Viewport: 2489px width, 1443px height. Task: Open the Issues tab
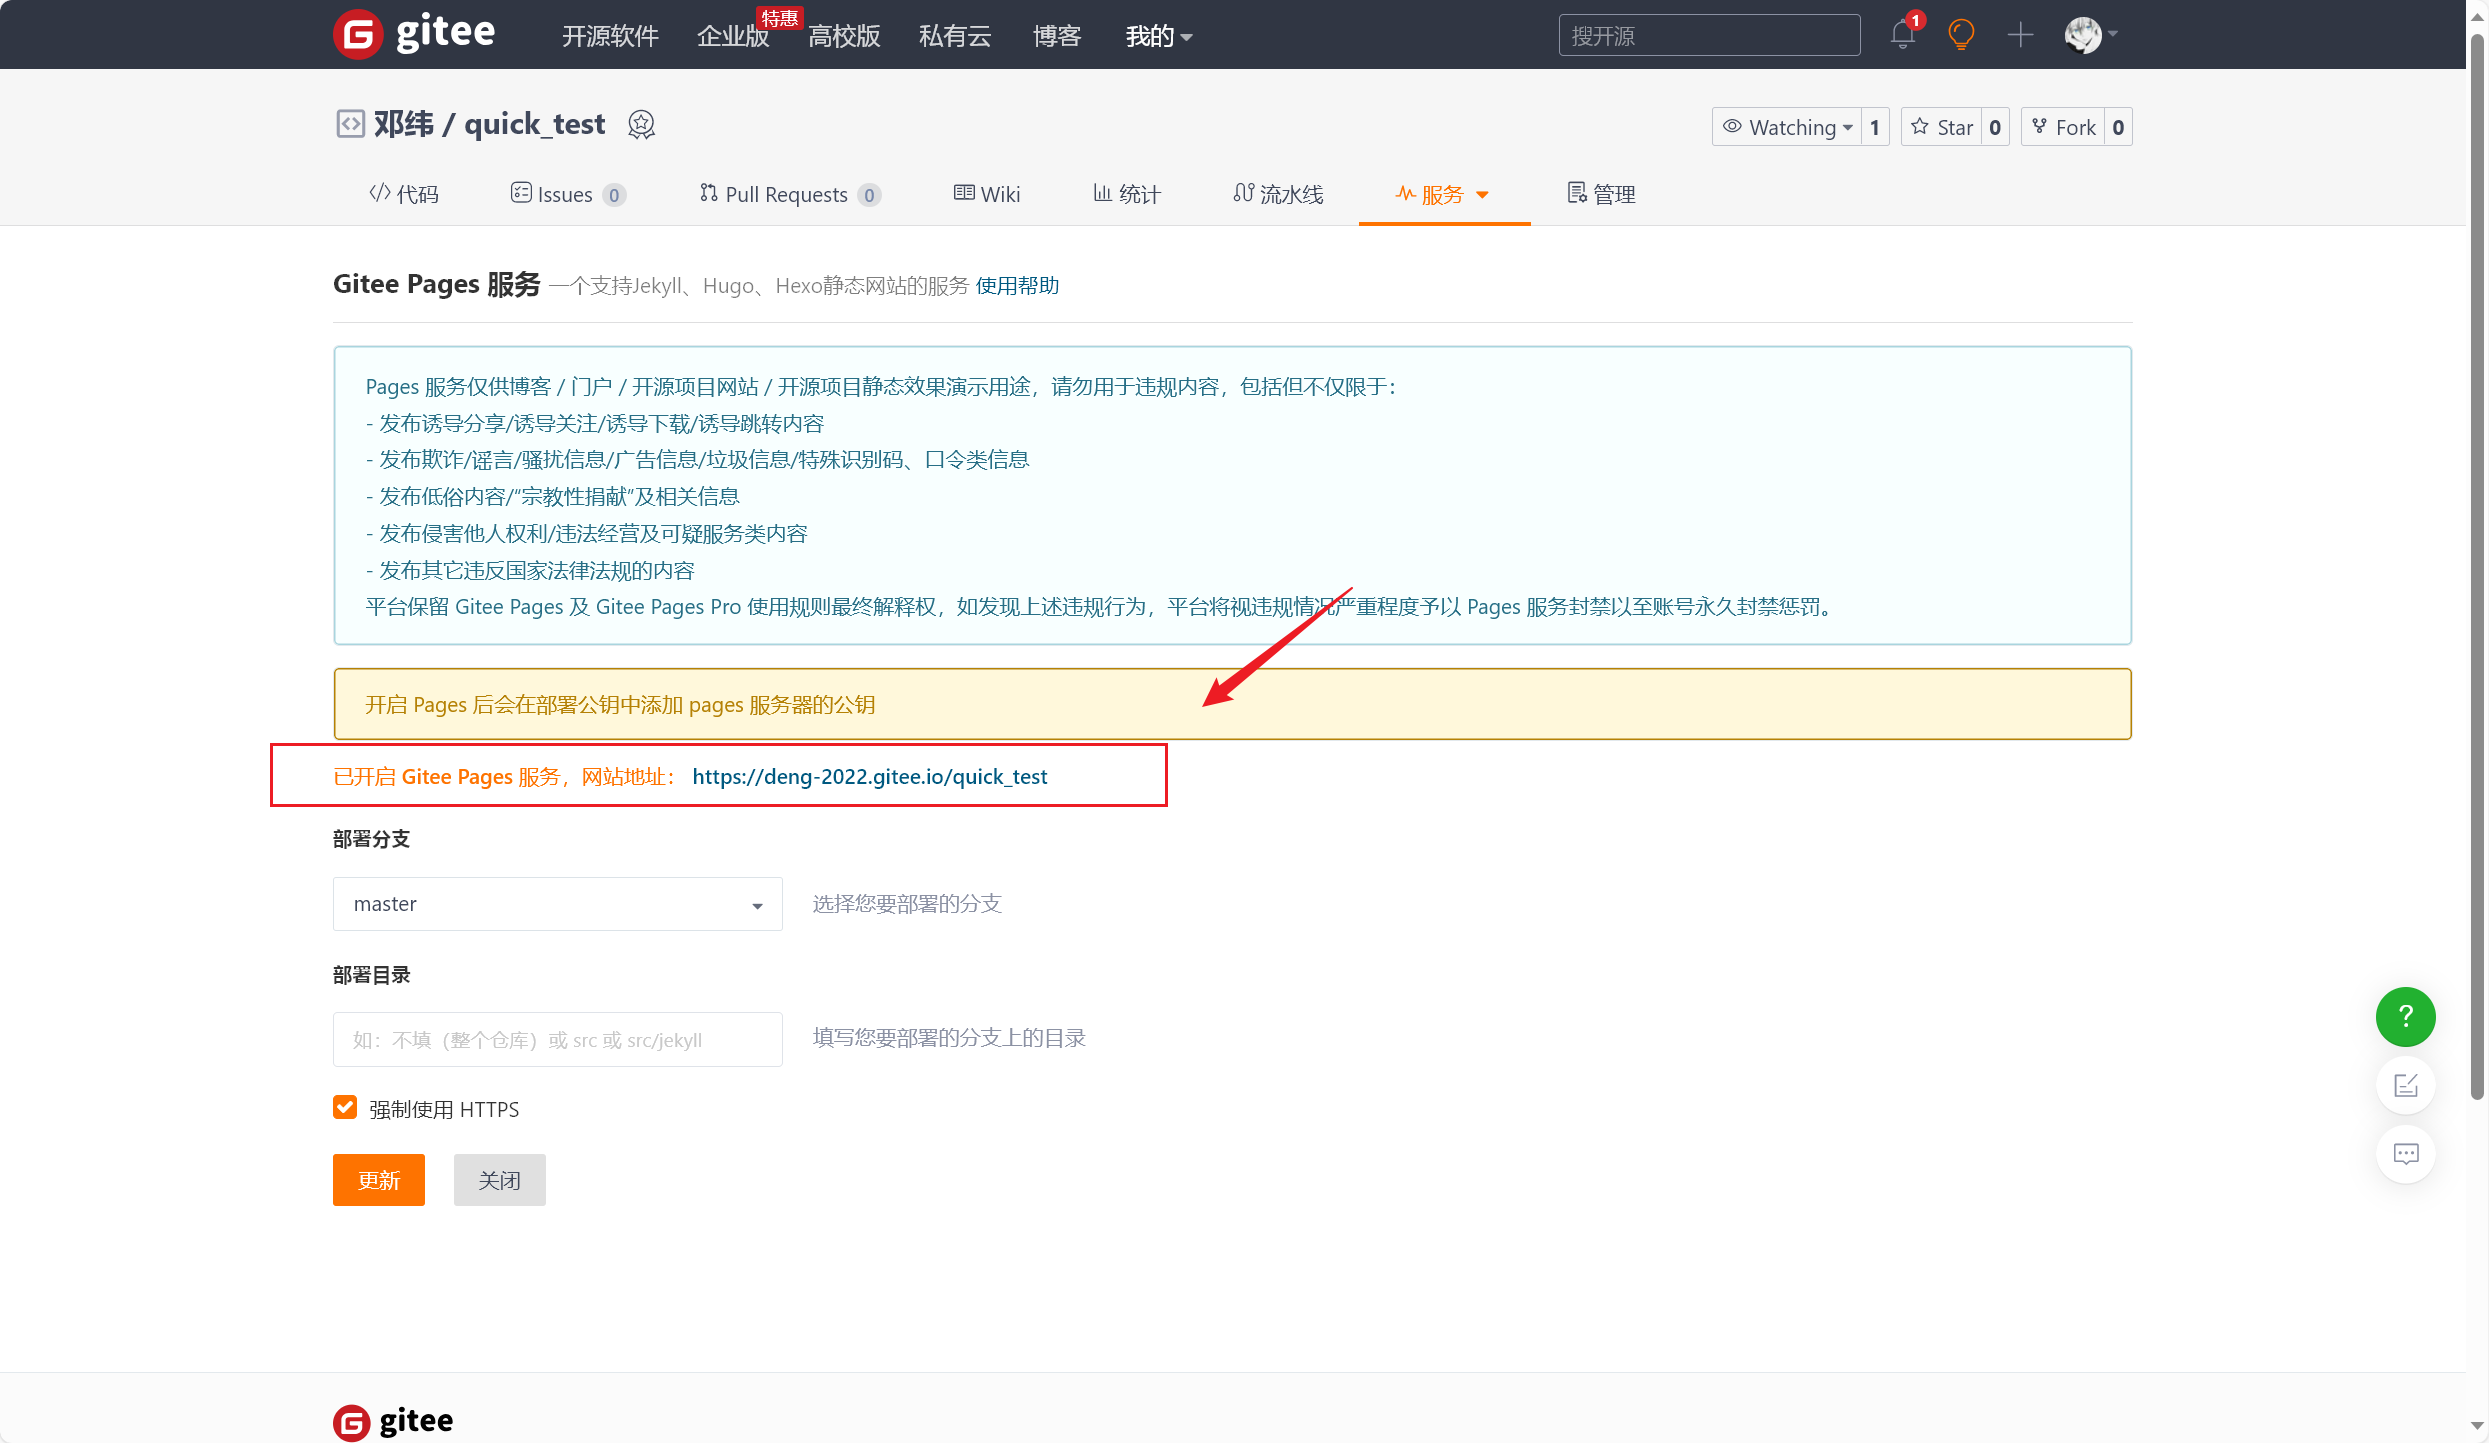[568, 194]
